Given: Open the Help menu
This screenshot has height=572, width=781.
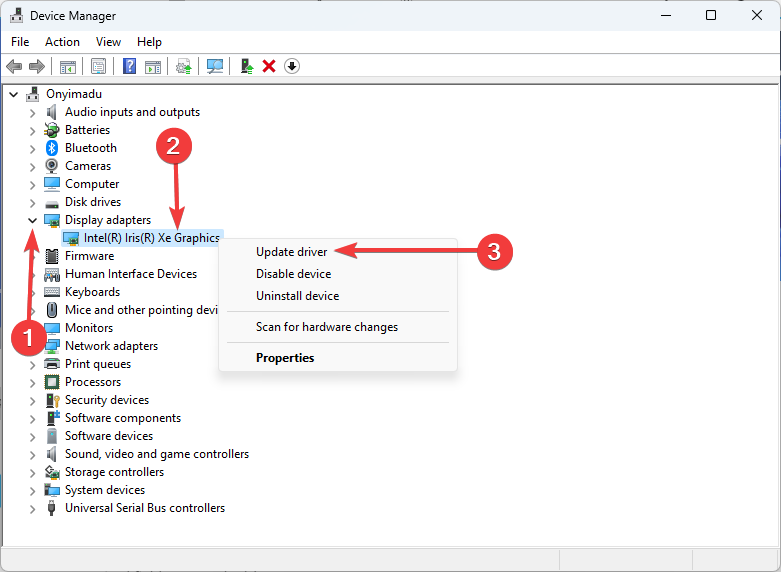Looking at the screenshot, I should click(149, 42).
